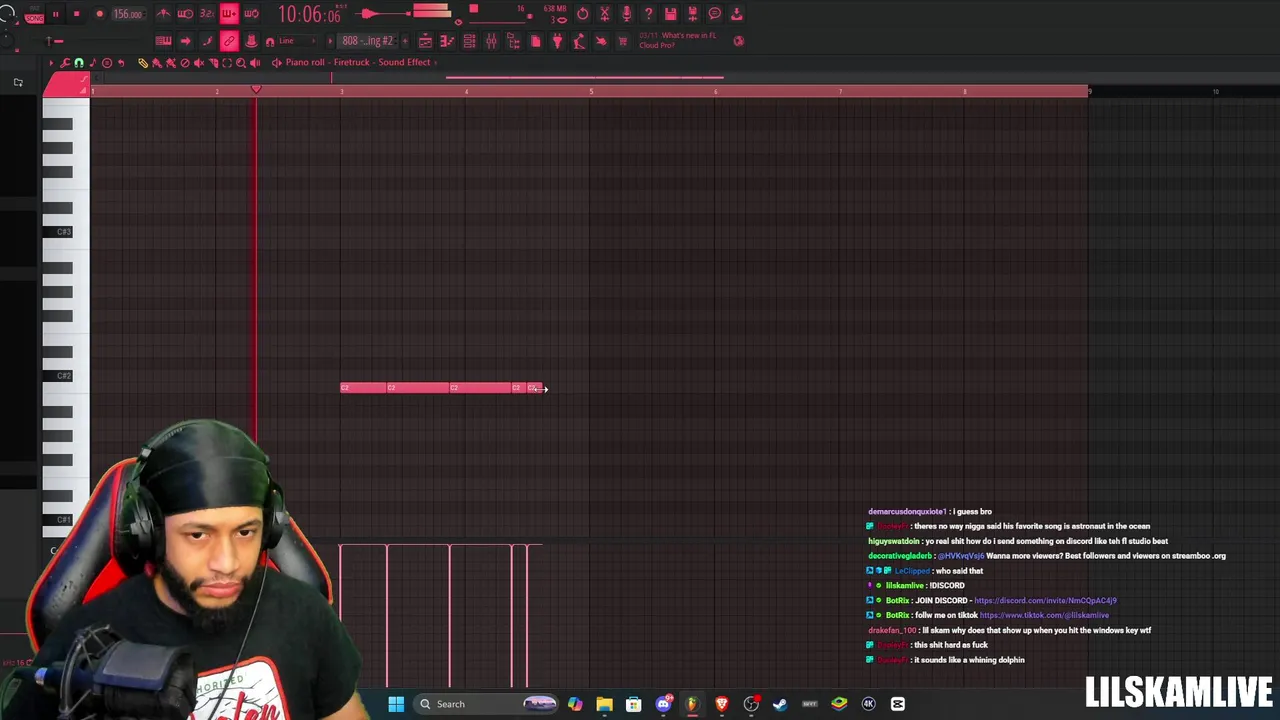Image resolution: width=1280 pixels, height=720 pixels.
Task: Open the Browser panel
Action: 513,41
